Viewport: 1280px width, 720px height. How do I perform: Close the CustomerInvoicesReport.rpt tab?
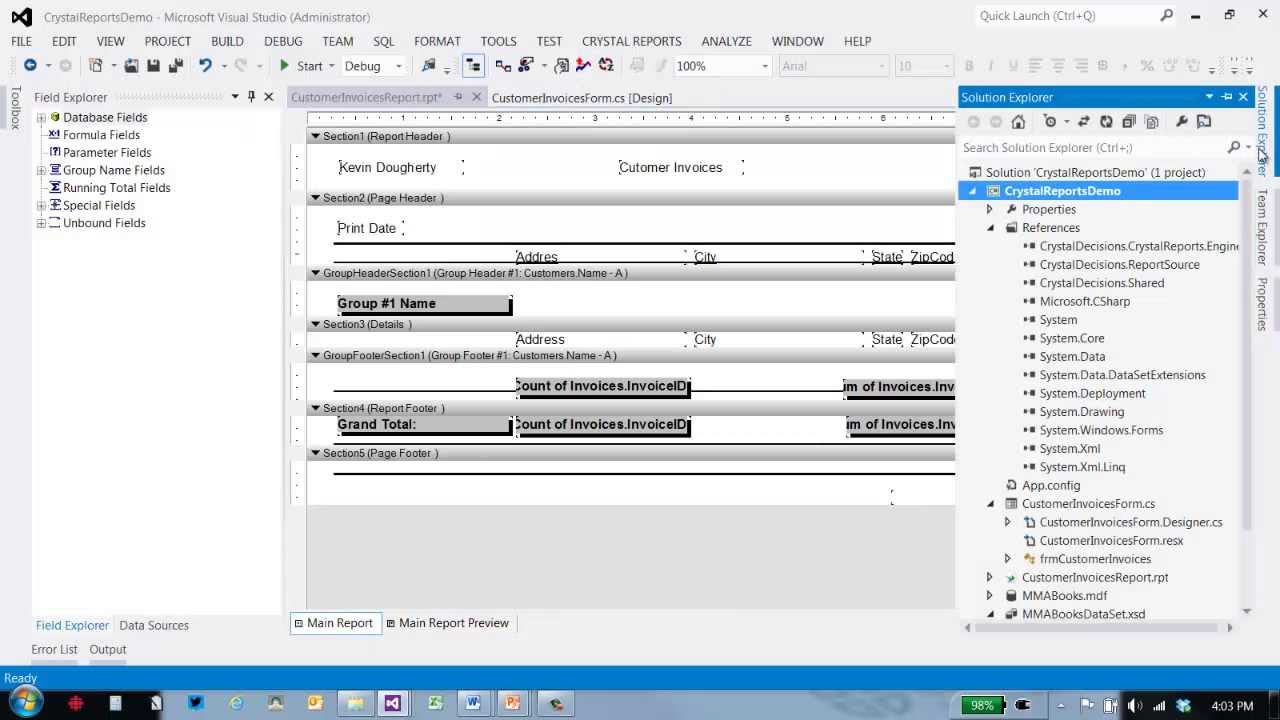pyautogui.click(x=476, y=97)
